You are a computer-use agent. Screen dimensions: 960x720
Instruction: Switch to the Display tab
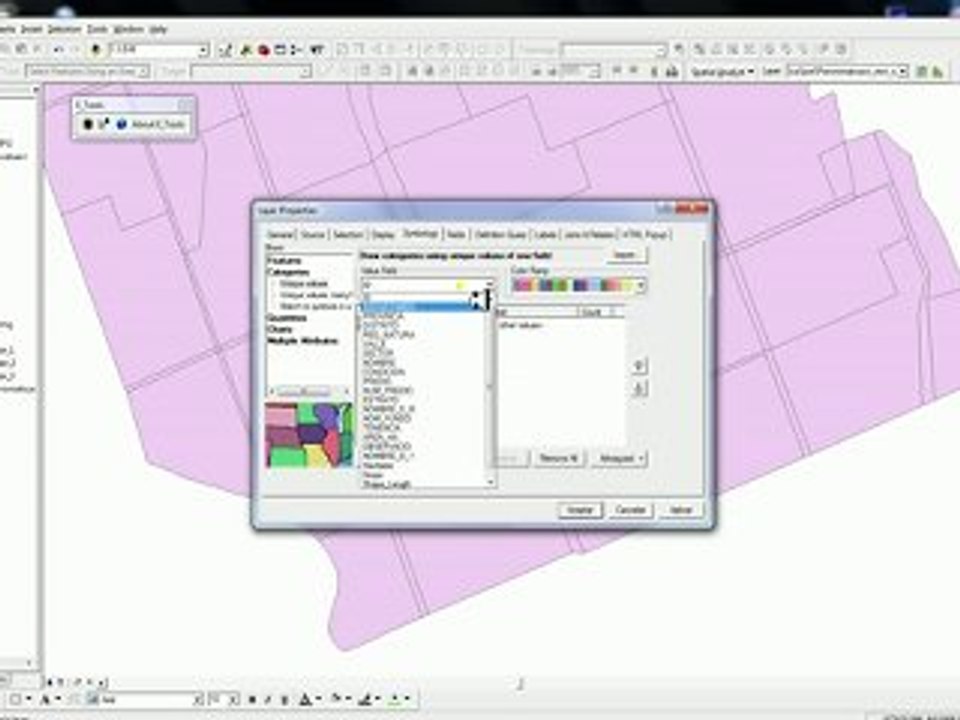(x=383, y=235)
